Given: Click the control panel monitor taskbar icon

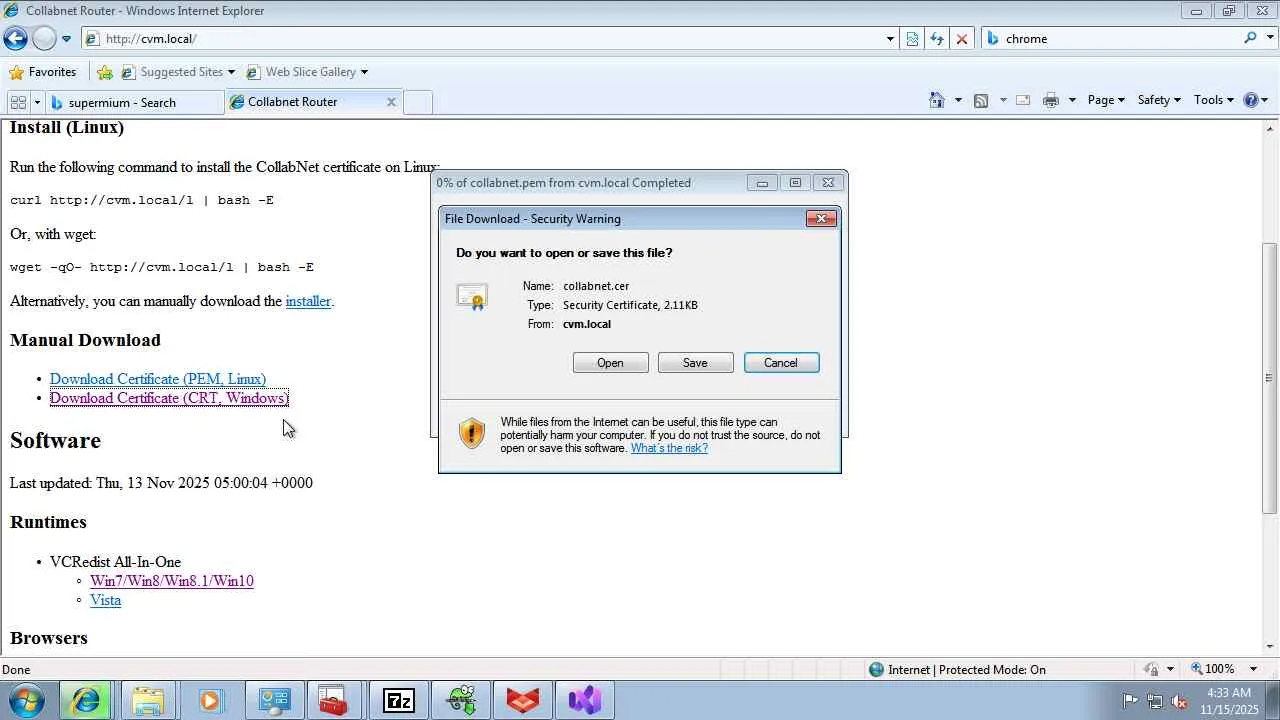Looking at the screenshot, I should coord(273,701).
